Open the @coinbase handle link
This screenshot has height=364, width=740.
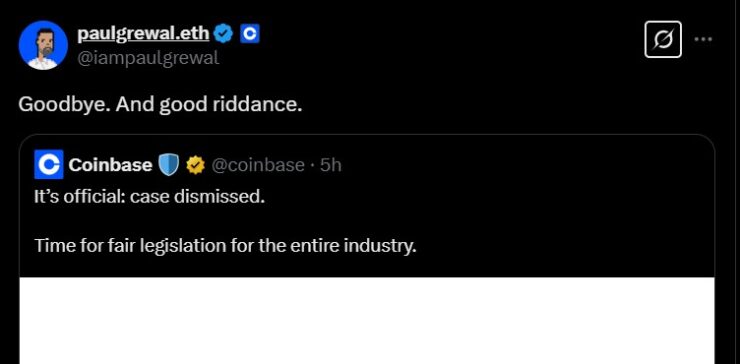coord(258,165)
